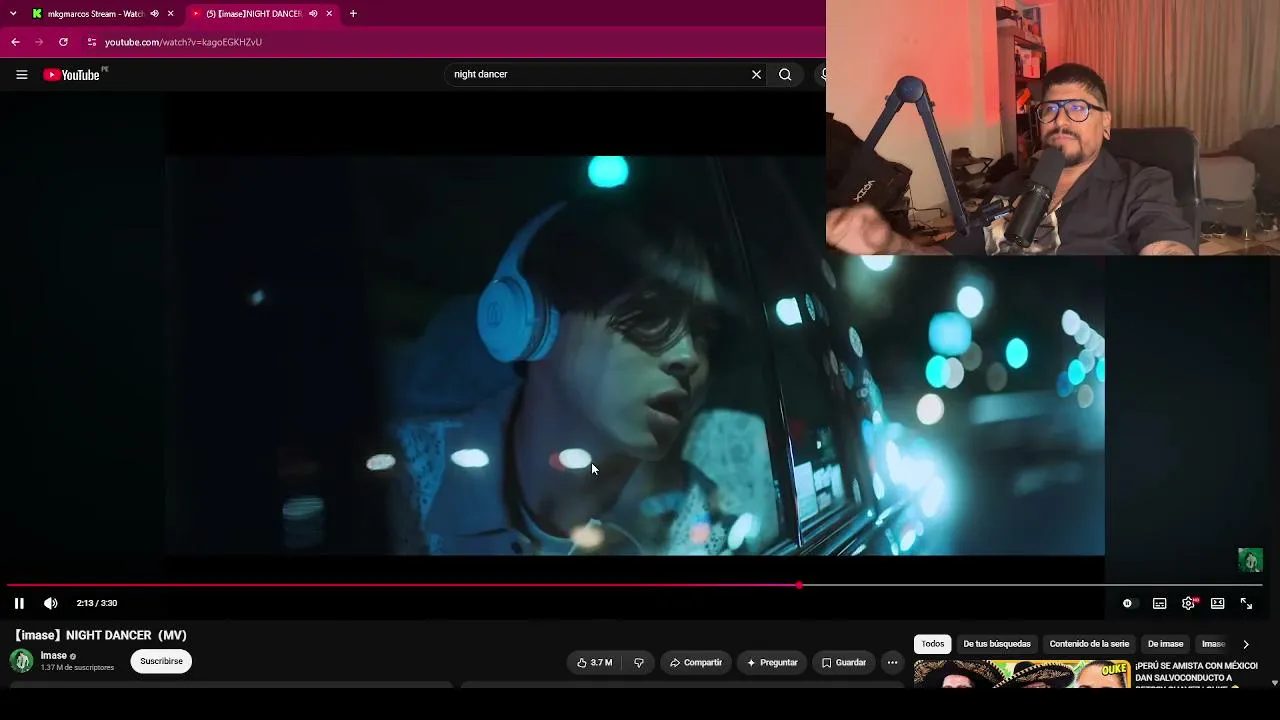This screenshot has height=720, width=1280.
Task: Mute the video player volume
Action: click(x=51, y=603)
